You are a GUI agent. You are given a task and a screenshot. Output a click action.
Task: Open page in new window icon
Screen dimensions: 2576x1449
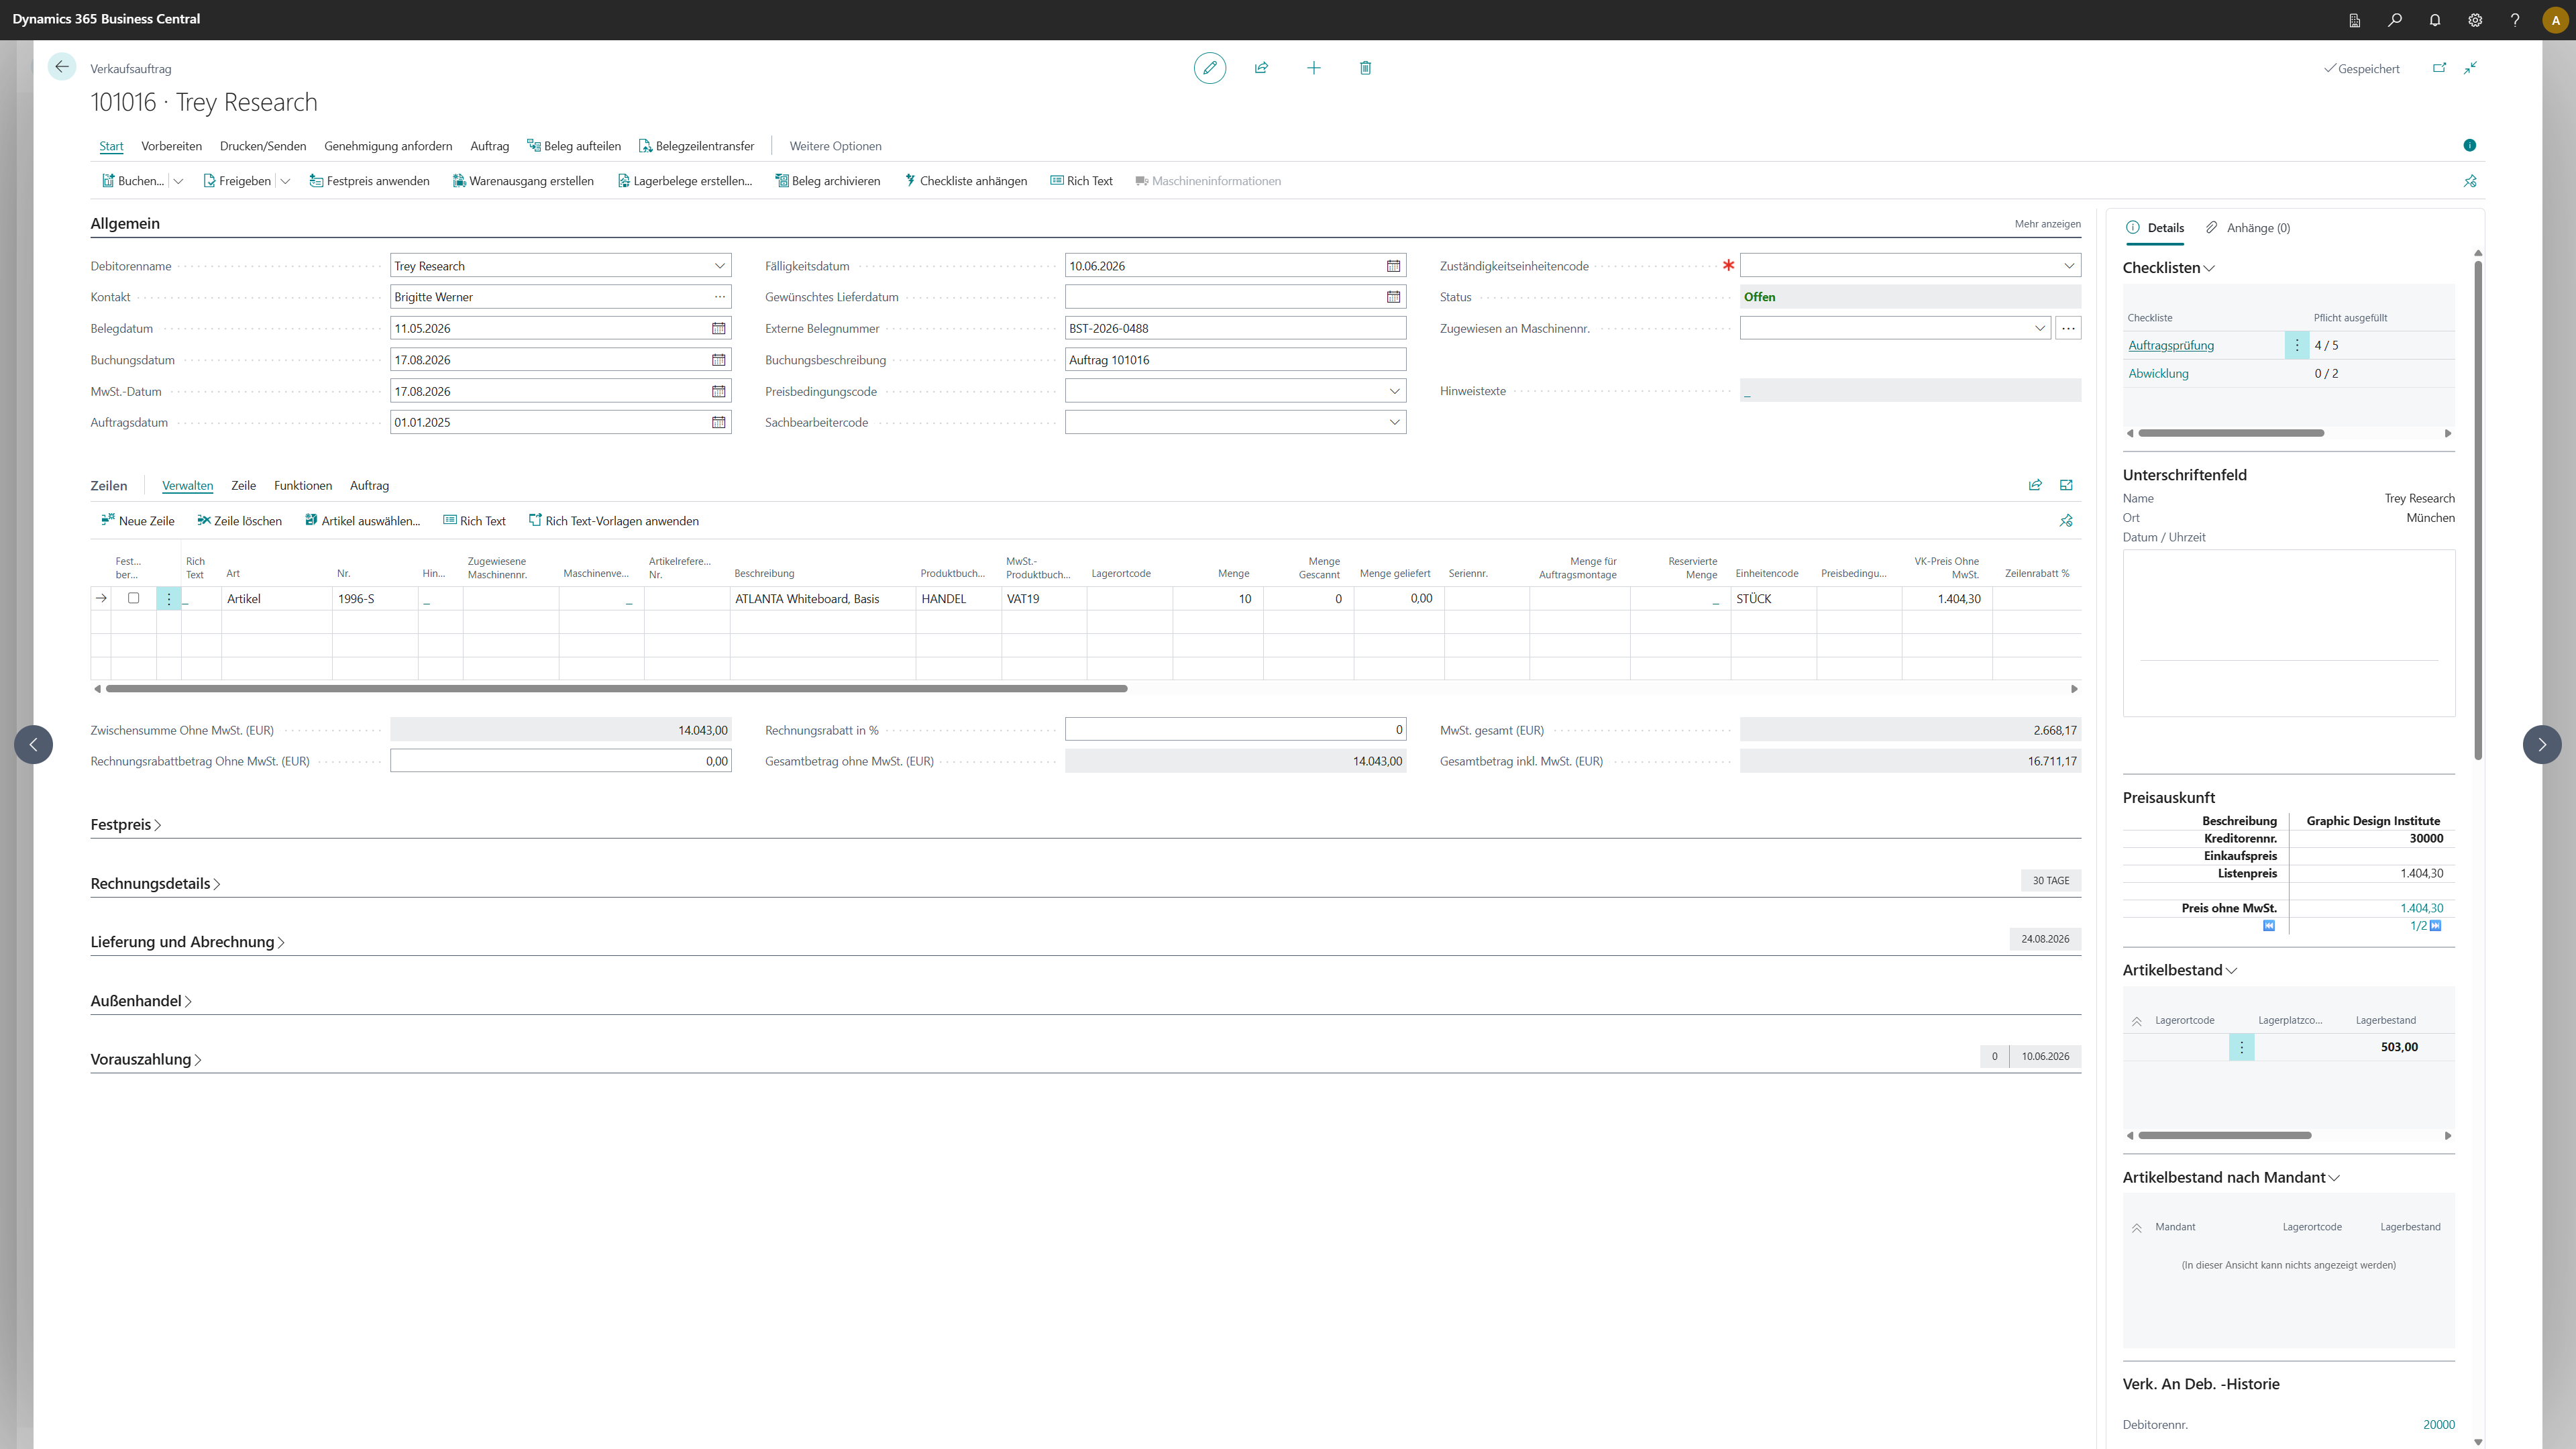coord(2439,68)
